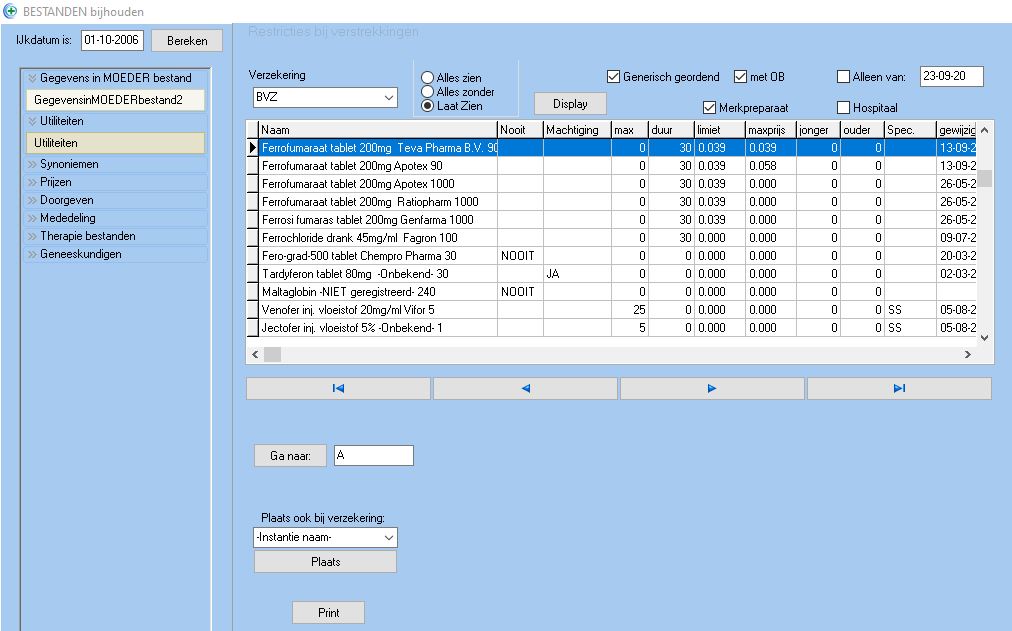Expand the Therapie bestanden section
Screen dimensions: 1012x631
point(116,236)
